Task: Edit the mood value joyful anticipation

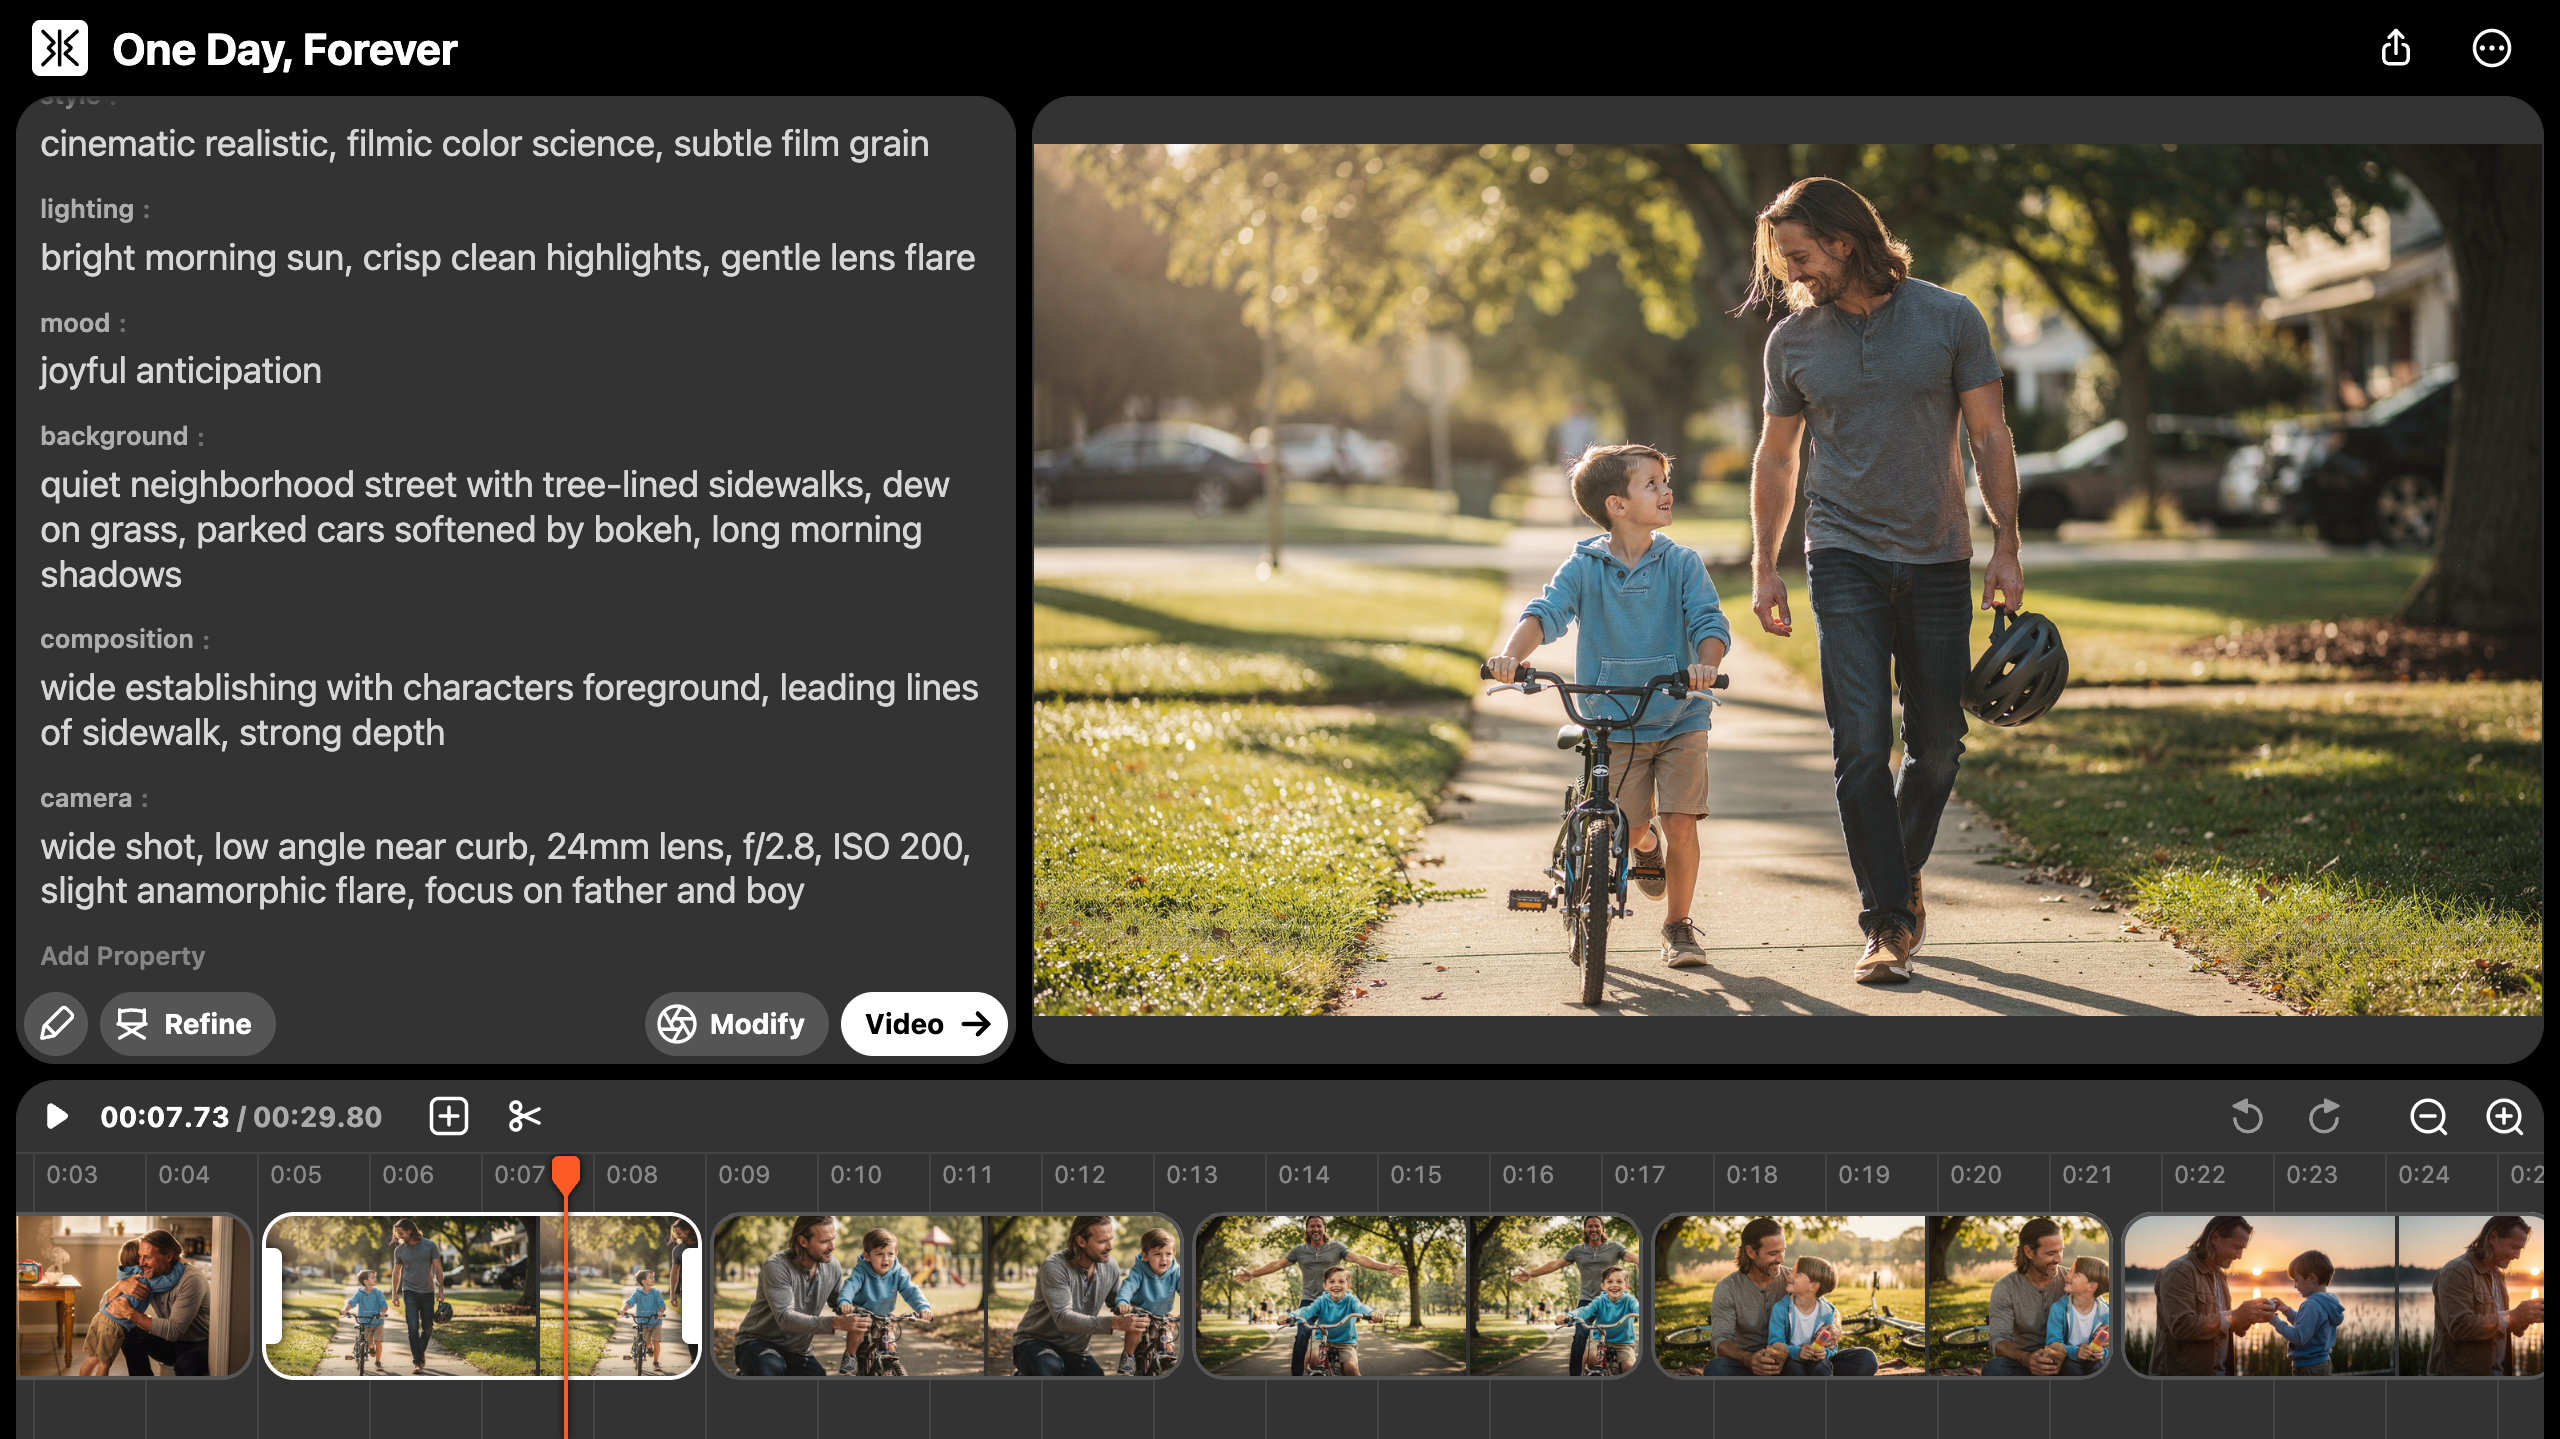Action: coord(181,371)
